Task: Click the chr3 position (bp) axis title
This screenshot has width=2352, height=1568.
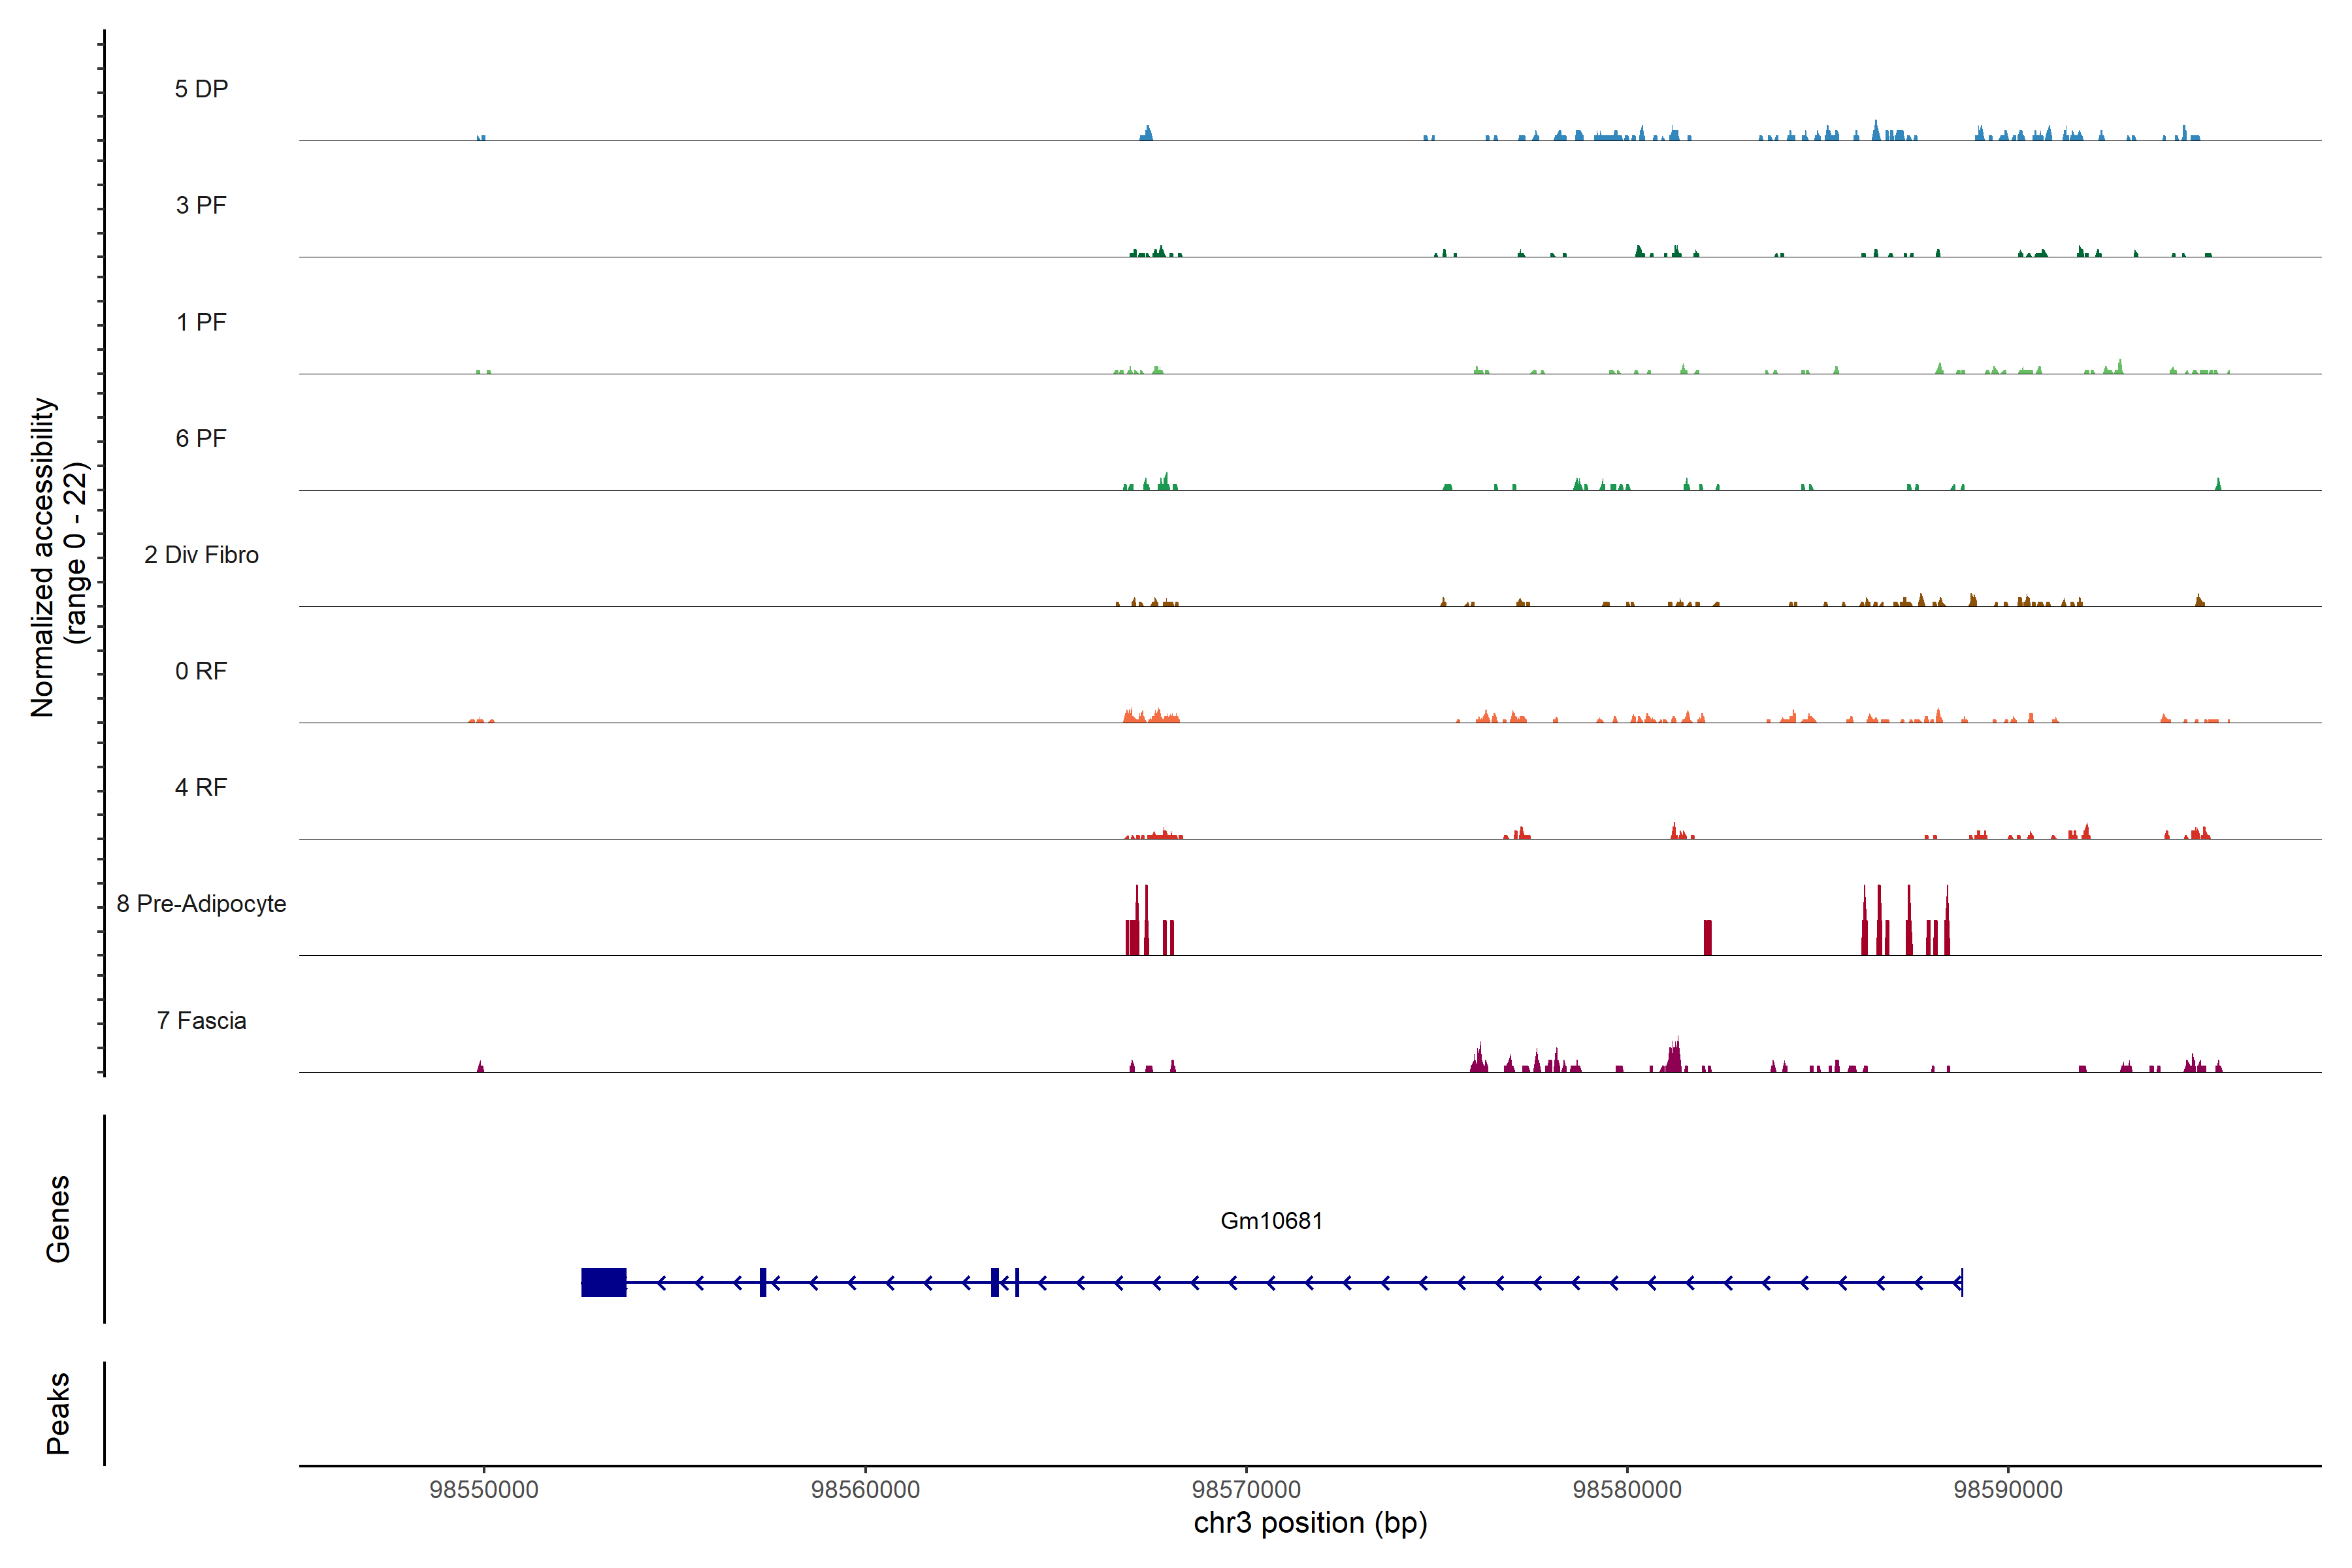Action: pos(1310,1523)
